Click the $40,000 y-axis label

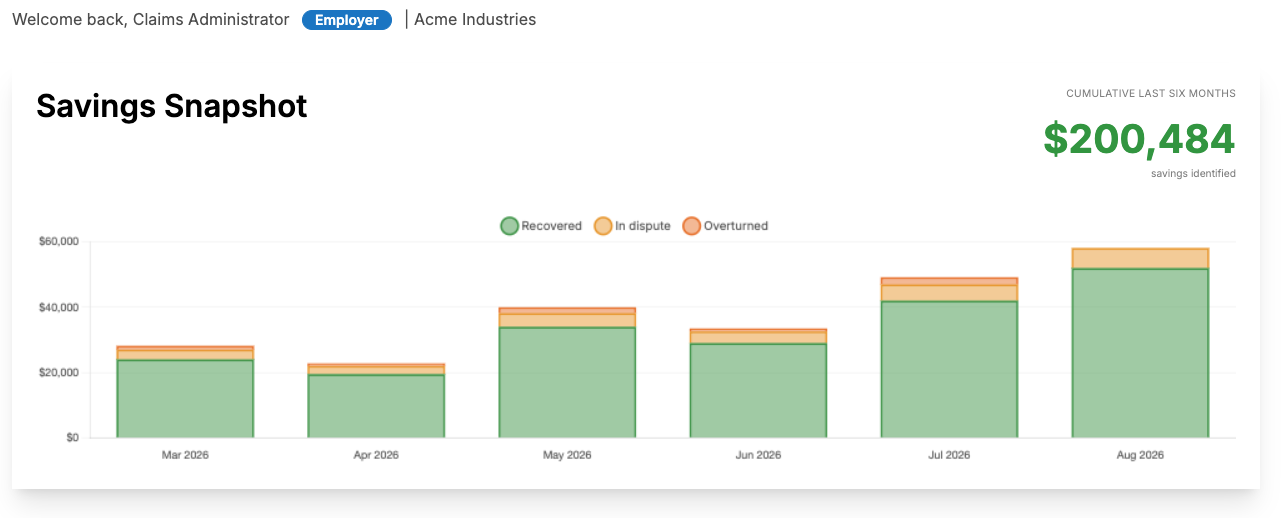(x=58, y=307)
